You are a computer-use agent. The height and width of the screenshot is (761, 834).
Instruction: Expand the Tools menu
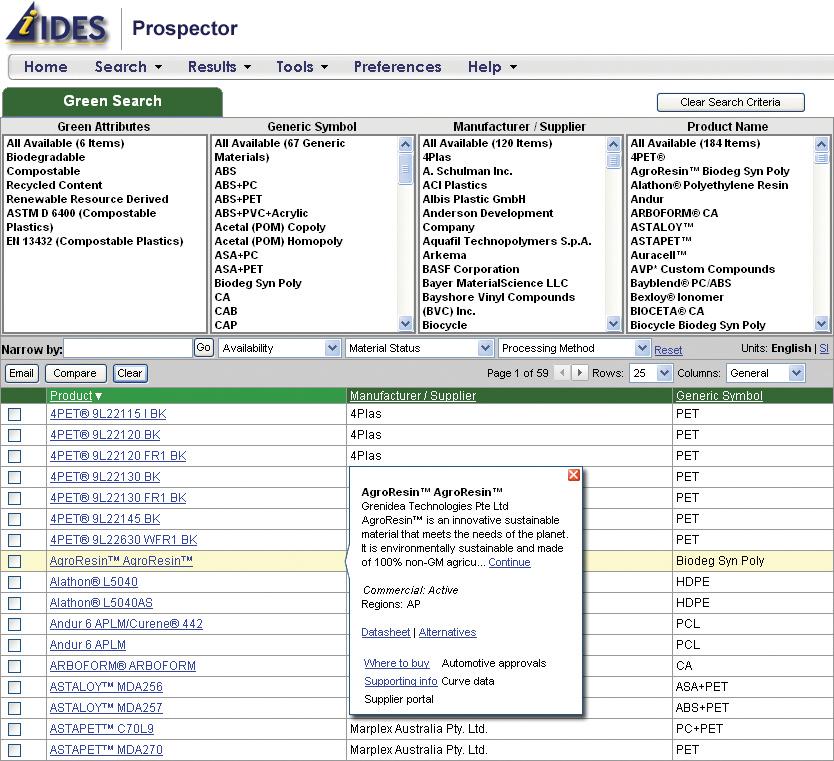click(x=302, y=67)
